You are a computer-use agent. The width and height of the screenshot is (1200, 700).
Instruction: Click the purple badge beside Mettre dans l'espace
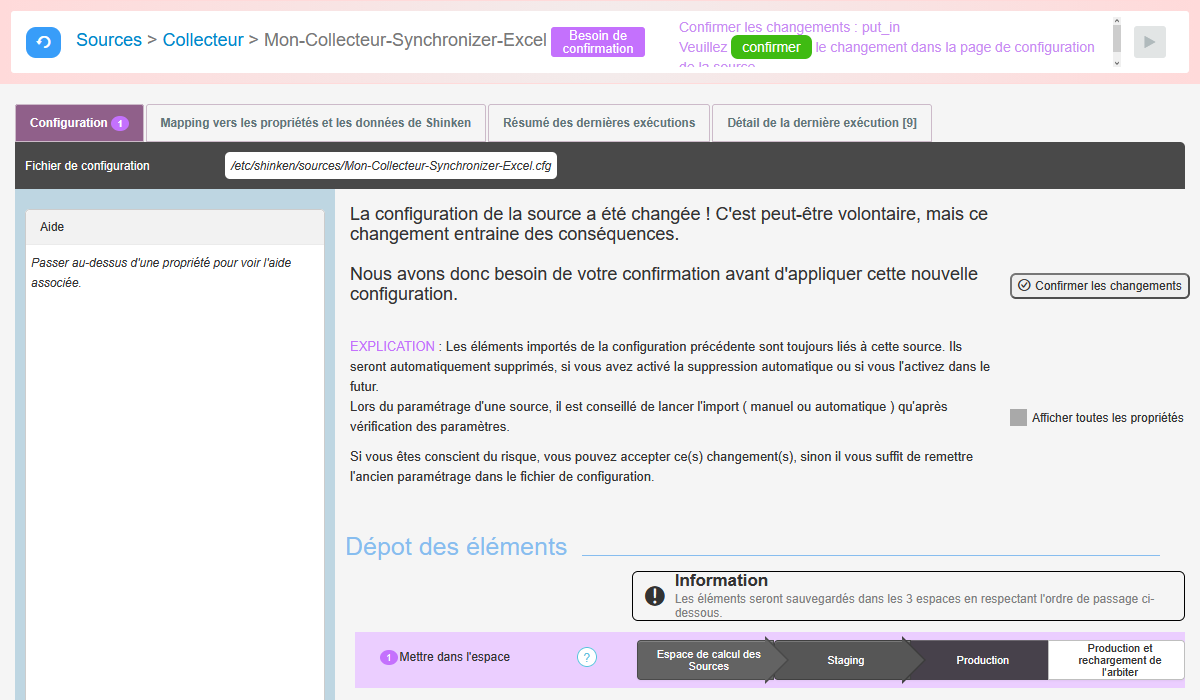388,658
